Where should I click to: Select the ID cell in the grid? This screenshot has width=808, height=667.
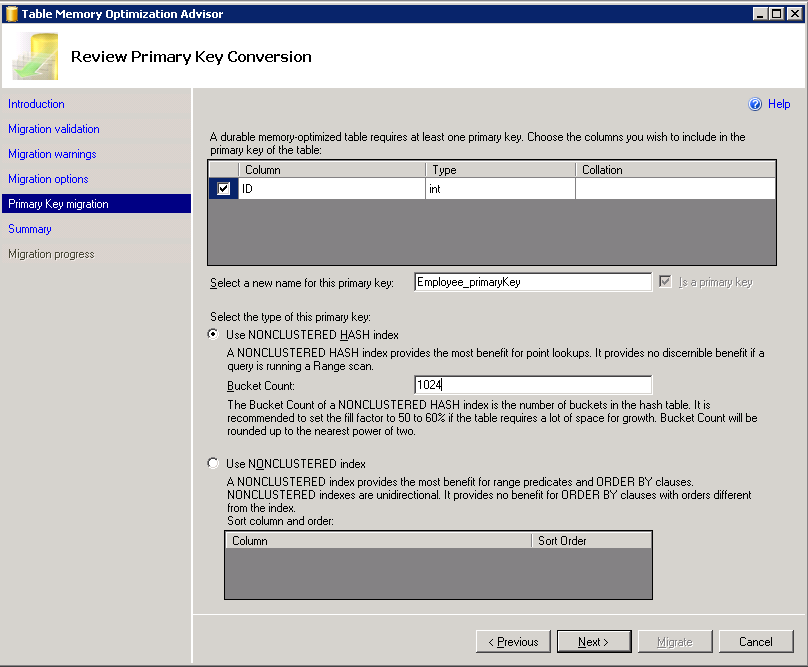[332, 189]
